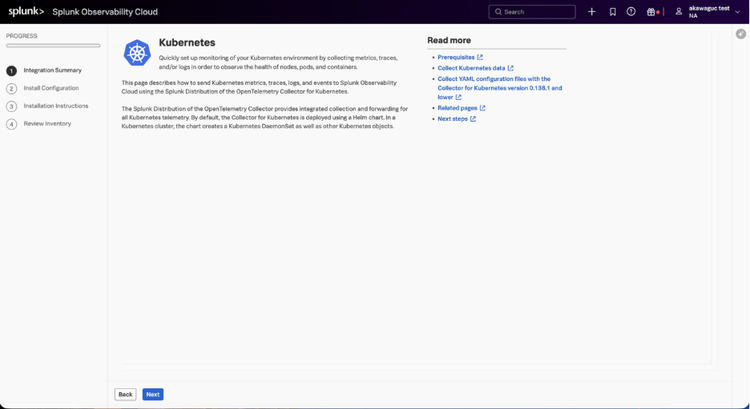The width and height of the screenshot is (750, 409).
Task: Click external-link icon beside Prerequisites
Action: coord(480,57)
